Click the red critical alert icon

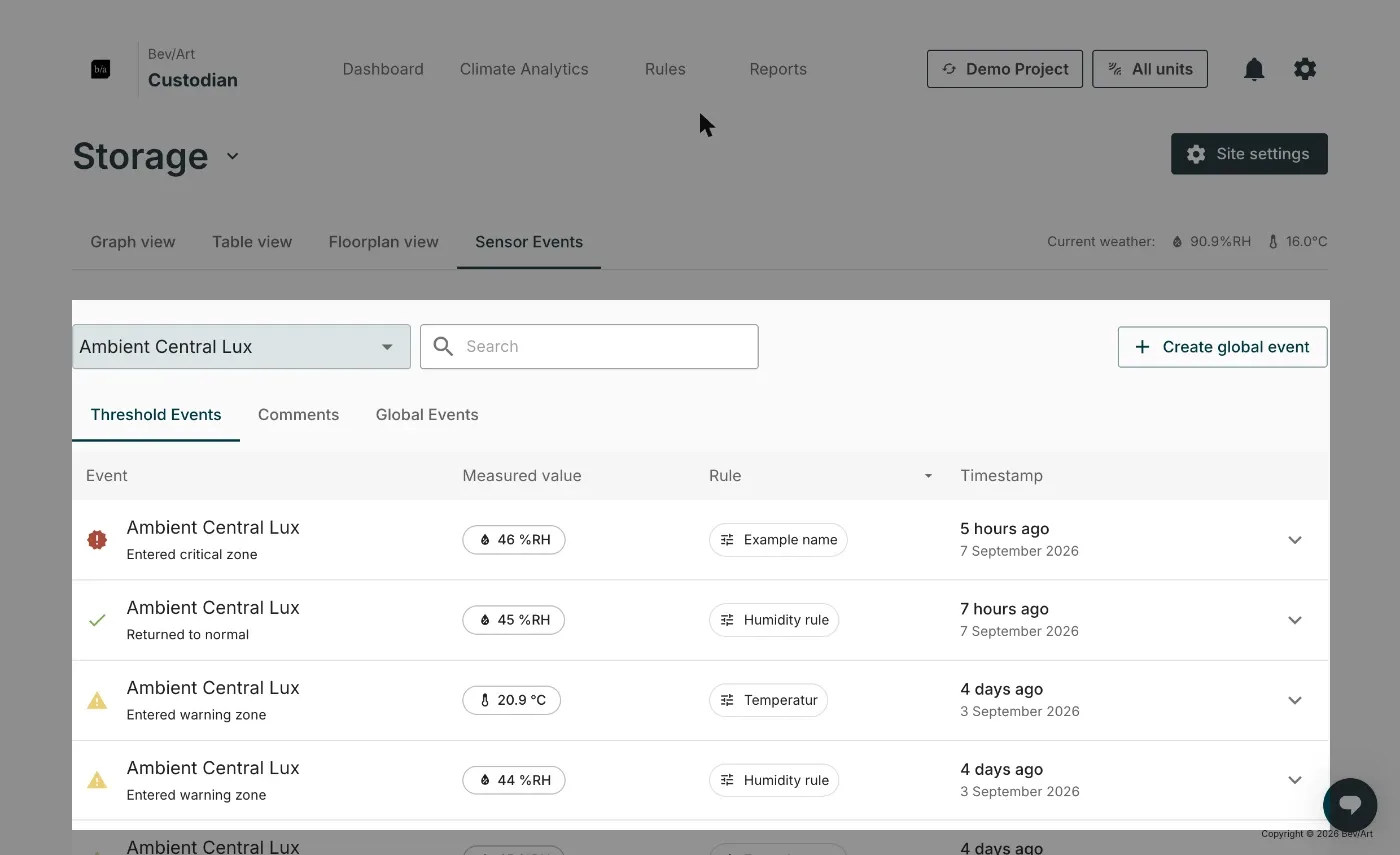(x=97, y=540)
